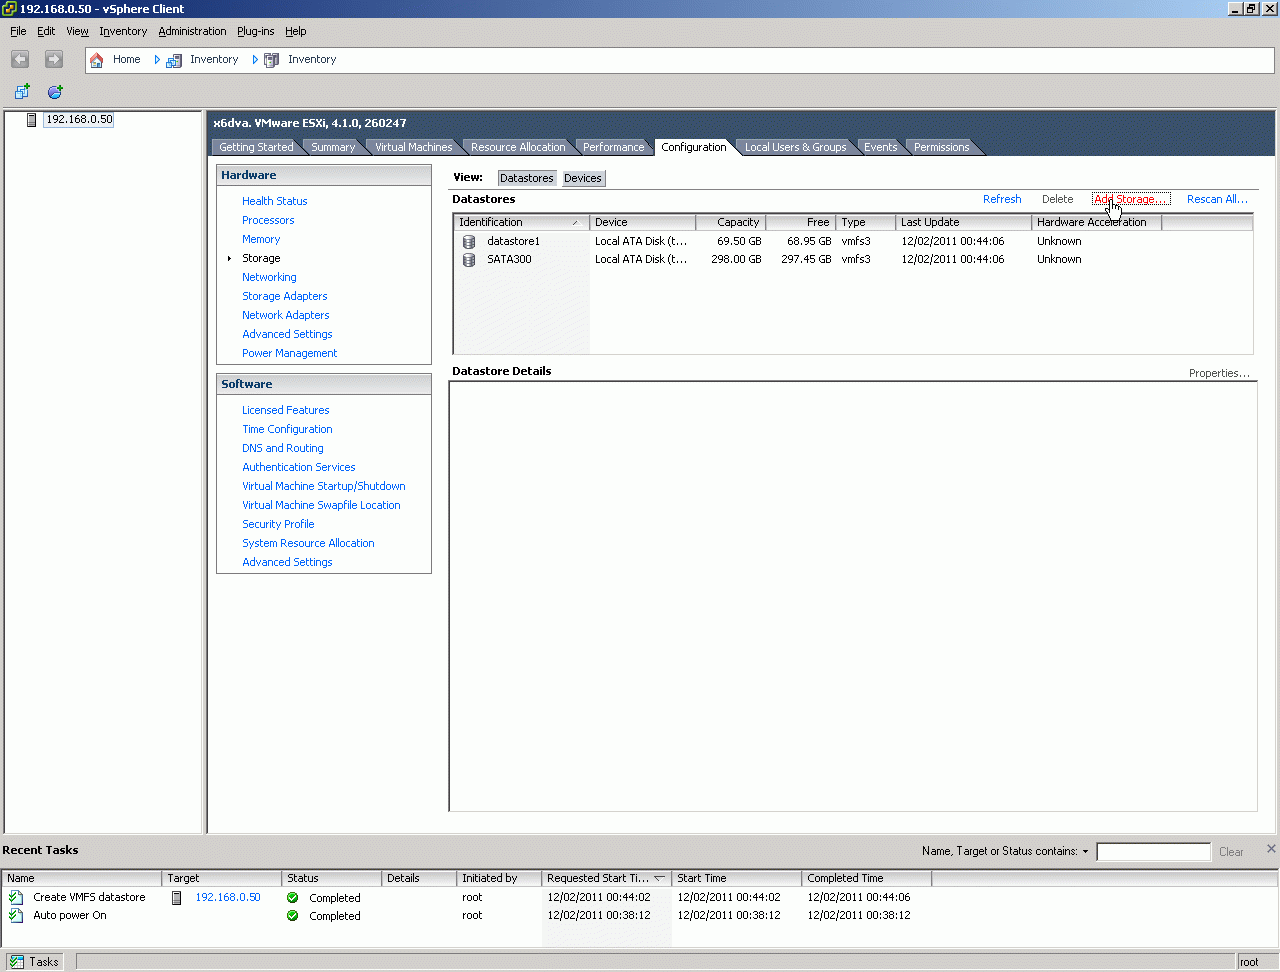This screenshot has height=972, width=1280.
Task: Click Rescan All link
Action: [x=1217, y=199]
